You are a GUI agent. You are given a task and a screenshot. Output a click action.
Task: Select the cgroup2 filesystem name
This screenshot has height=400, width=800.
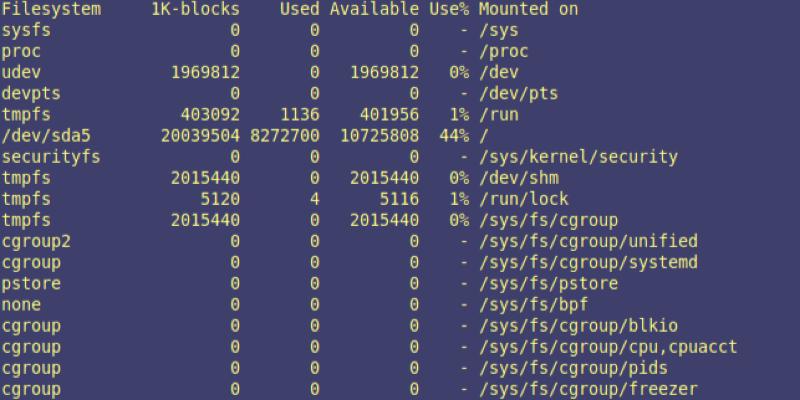click(36, 240)
